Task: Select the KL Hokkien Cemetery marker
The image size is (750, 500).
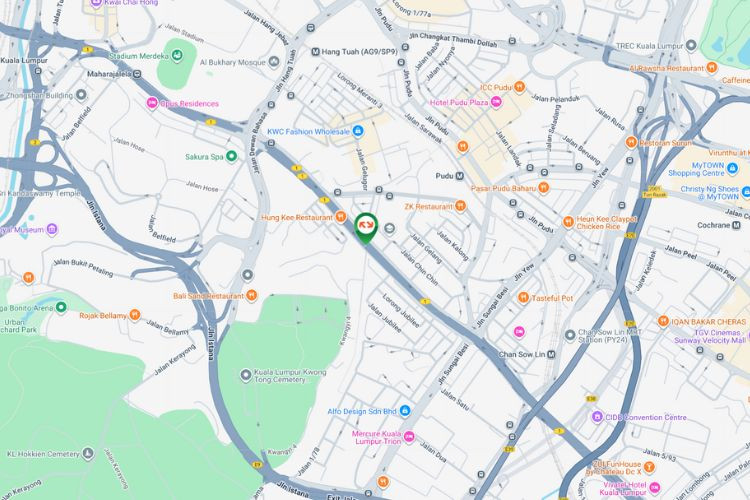Action: point(88,453)
